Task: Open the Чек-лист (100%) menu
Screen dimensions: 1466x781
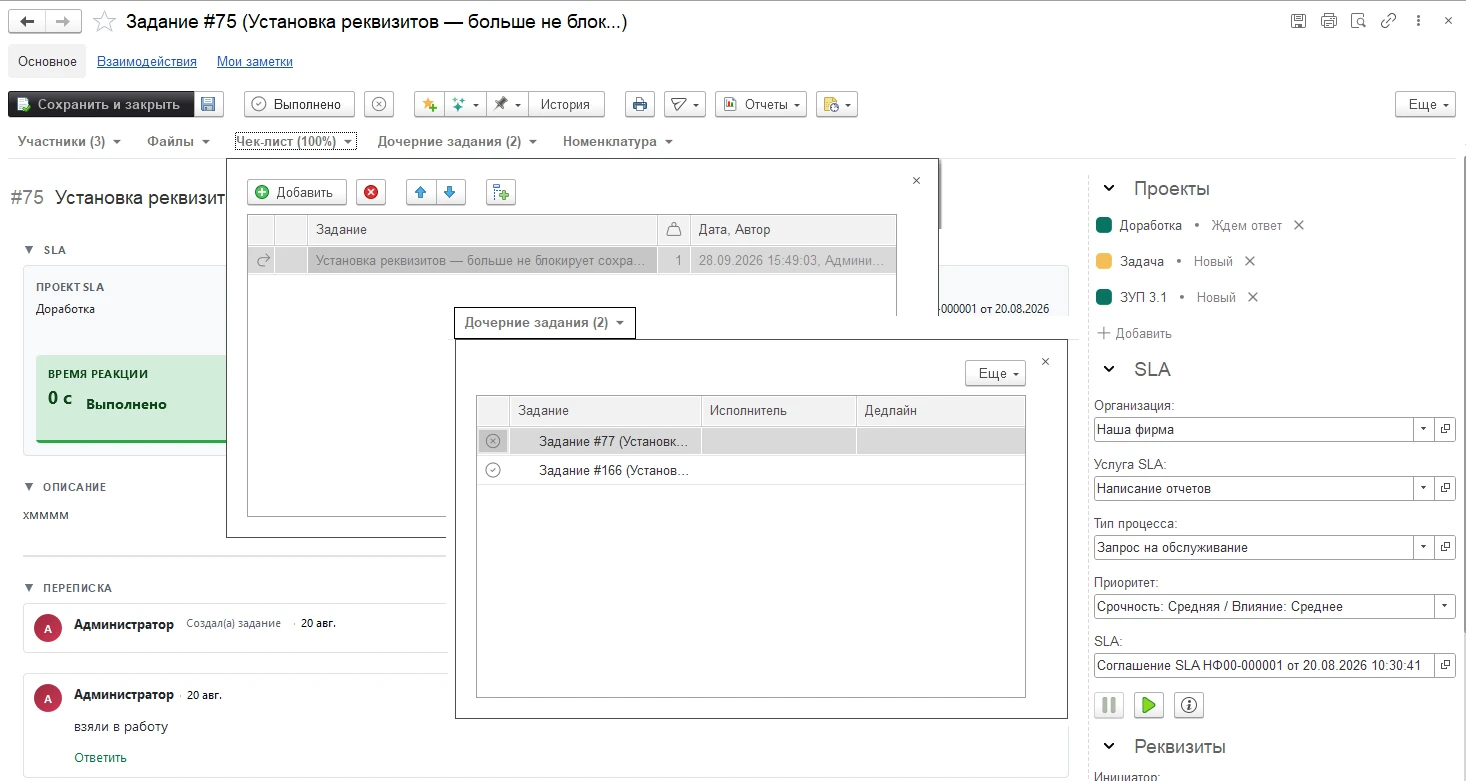Action: pyautogui.click(x=295, y=142)
